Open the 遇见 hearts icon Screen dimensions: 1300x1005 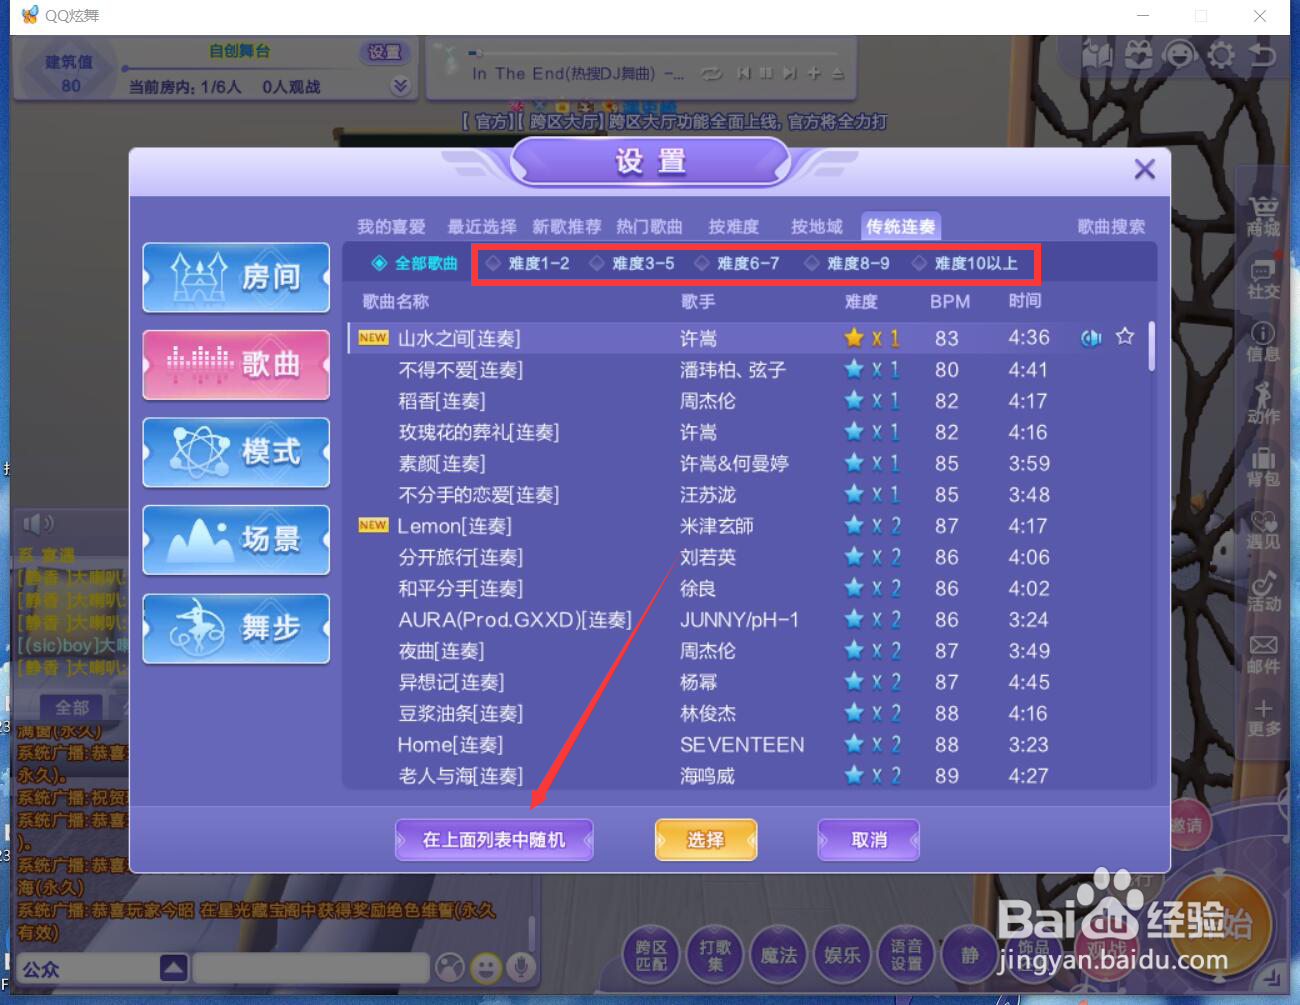pyautogui.click(x=1263, y=530)
